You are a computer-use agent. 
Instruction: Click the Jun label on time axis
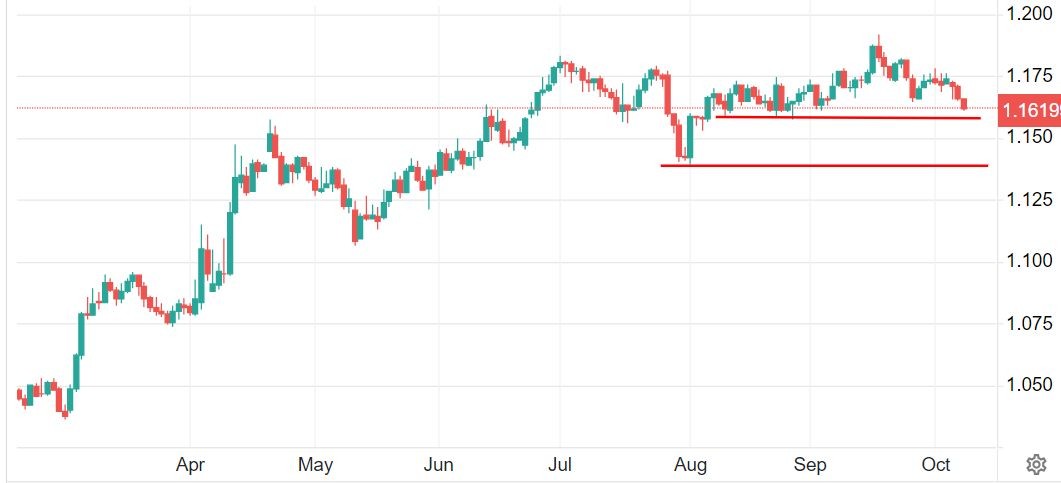tap(438, 465)
